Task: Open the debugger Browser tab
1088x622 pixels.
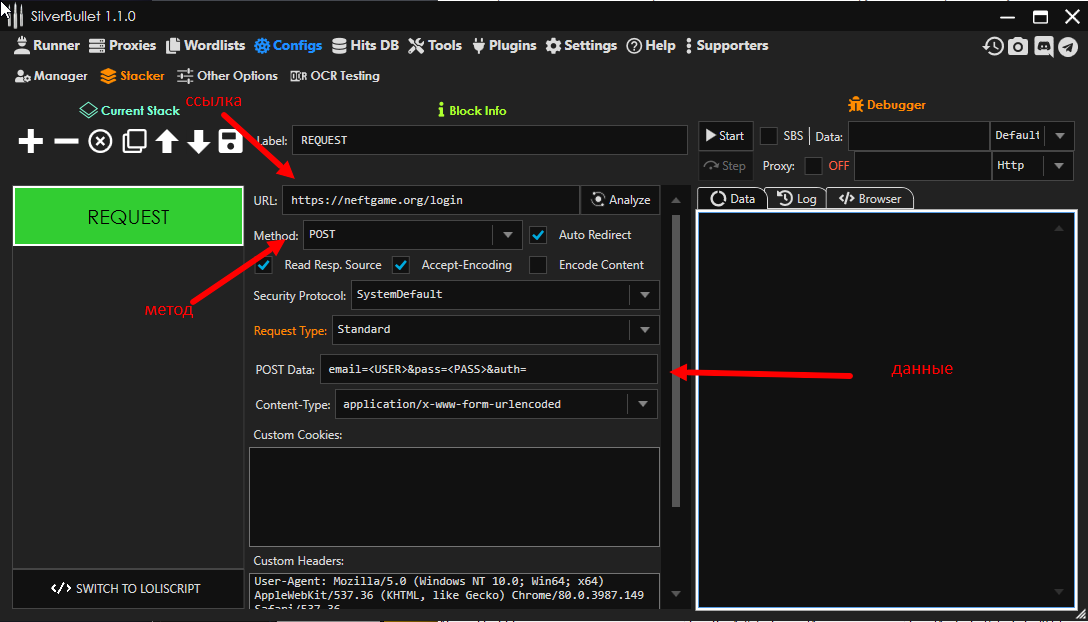Action: tap(870, 199)
